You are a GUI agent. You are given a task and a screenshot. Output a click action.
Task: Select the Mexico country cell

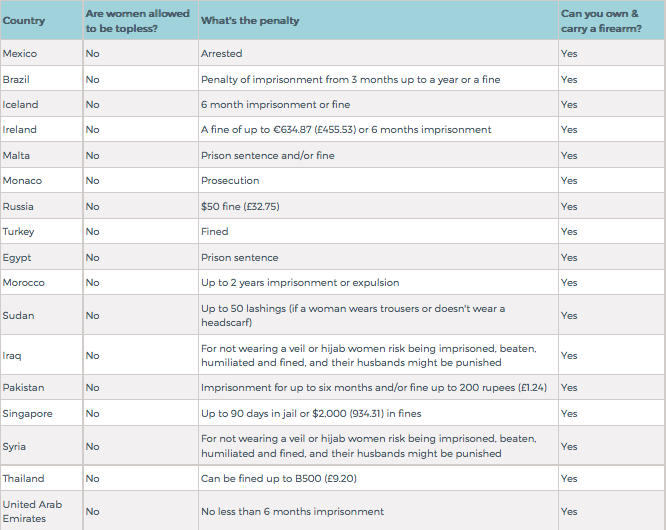point(20,53)
